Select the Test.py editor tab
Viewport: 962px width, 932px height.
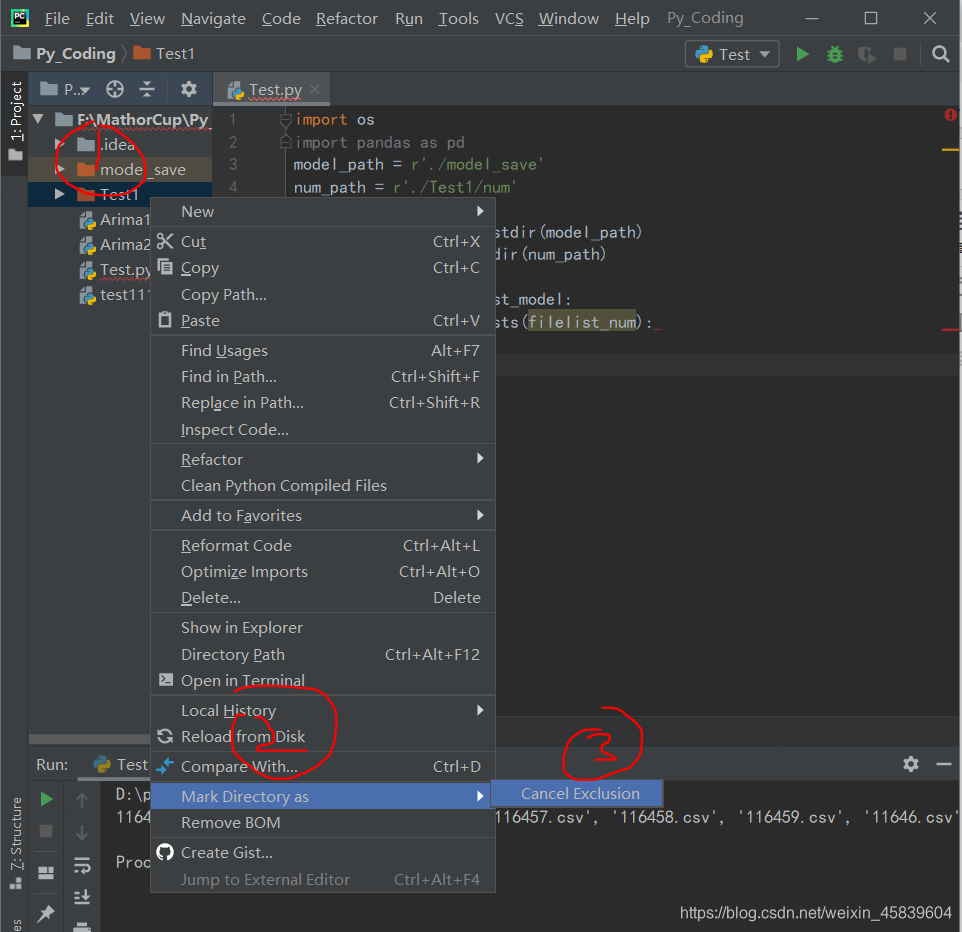[272, 90]
